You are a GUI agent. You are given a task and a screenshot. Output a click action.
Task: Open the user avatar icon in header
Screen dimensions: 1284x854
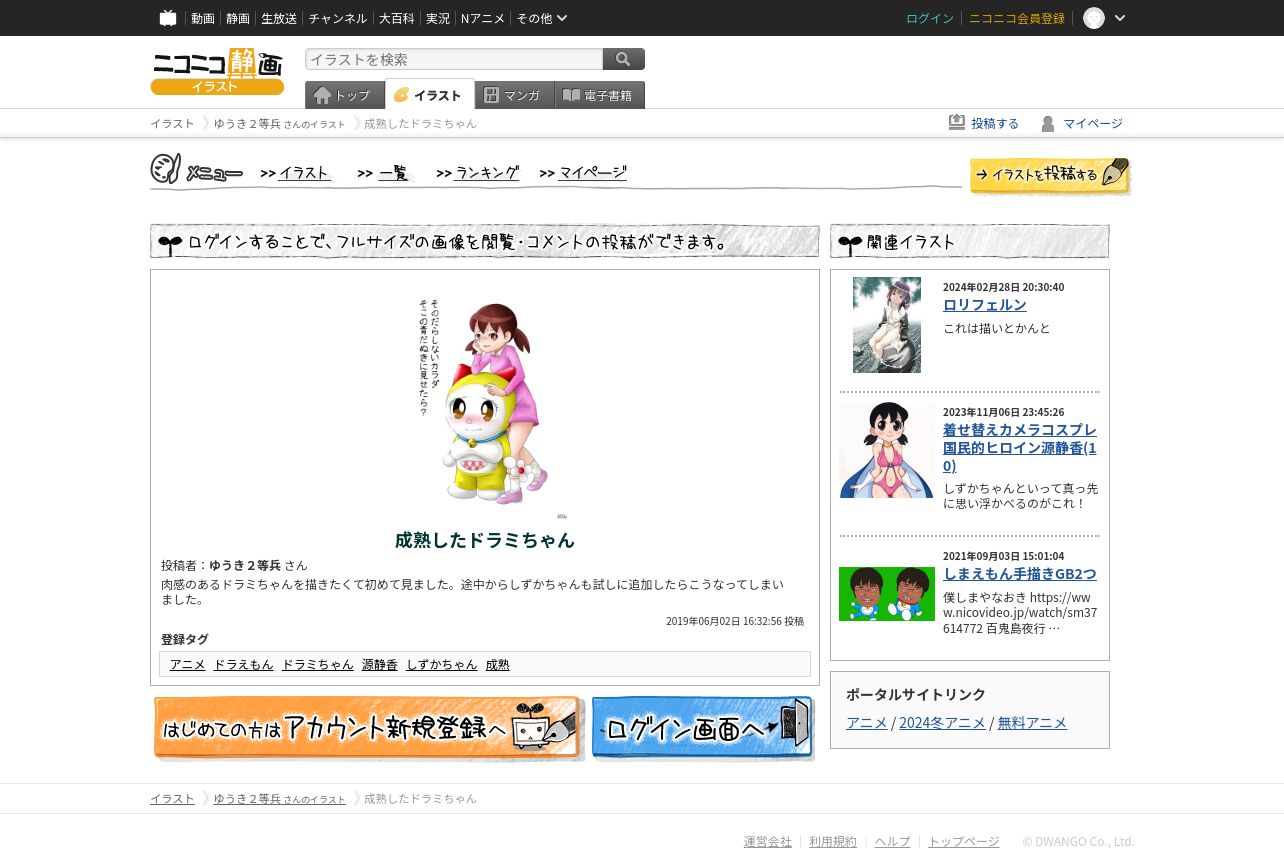pyautogui.click(x=1094, y=18)
